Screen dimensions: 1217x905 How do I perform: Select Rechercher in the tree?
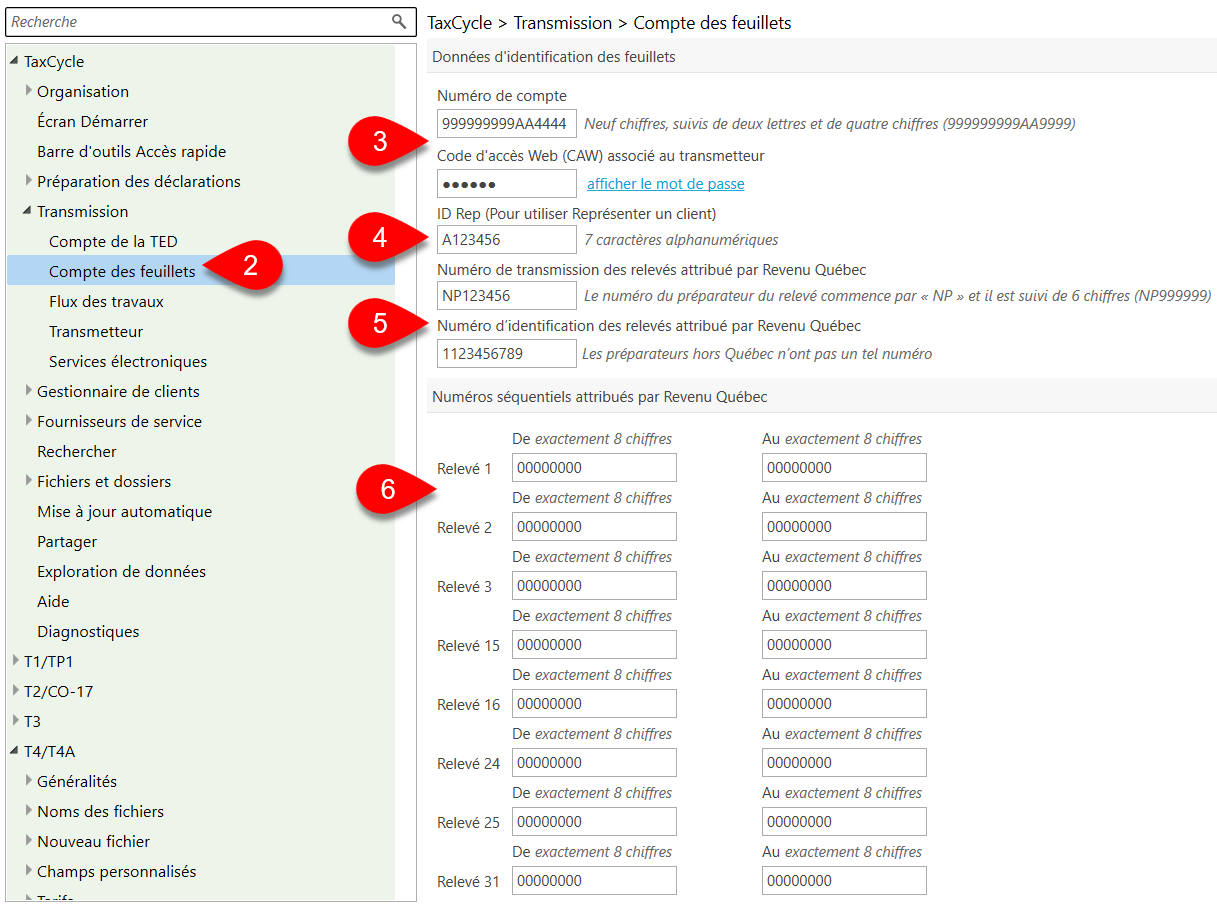click(77, 451)
